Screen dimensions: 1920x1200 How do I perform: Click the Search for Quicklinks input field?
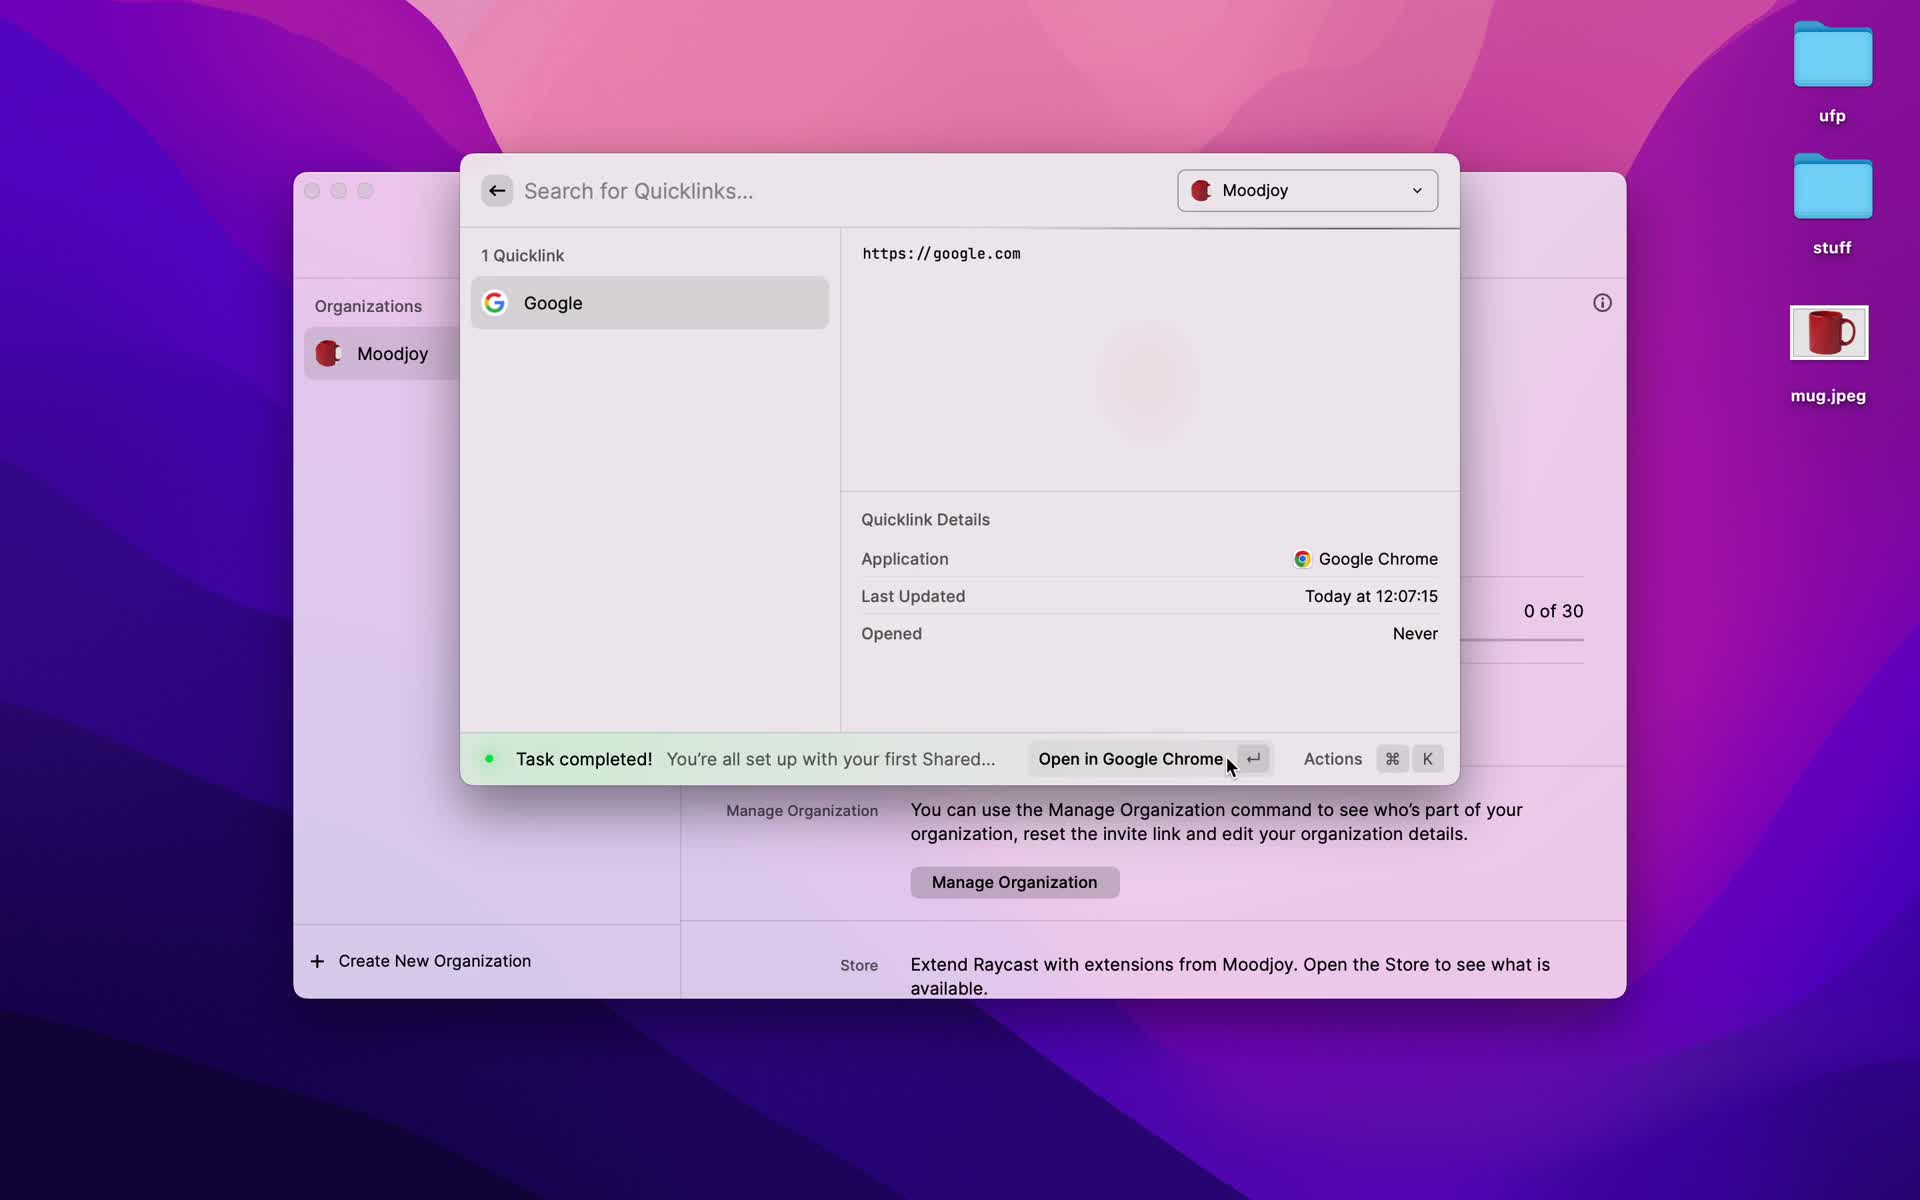840,189
